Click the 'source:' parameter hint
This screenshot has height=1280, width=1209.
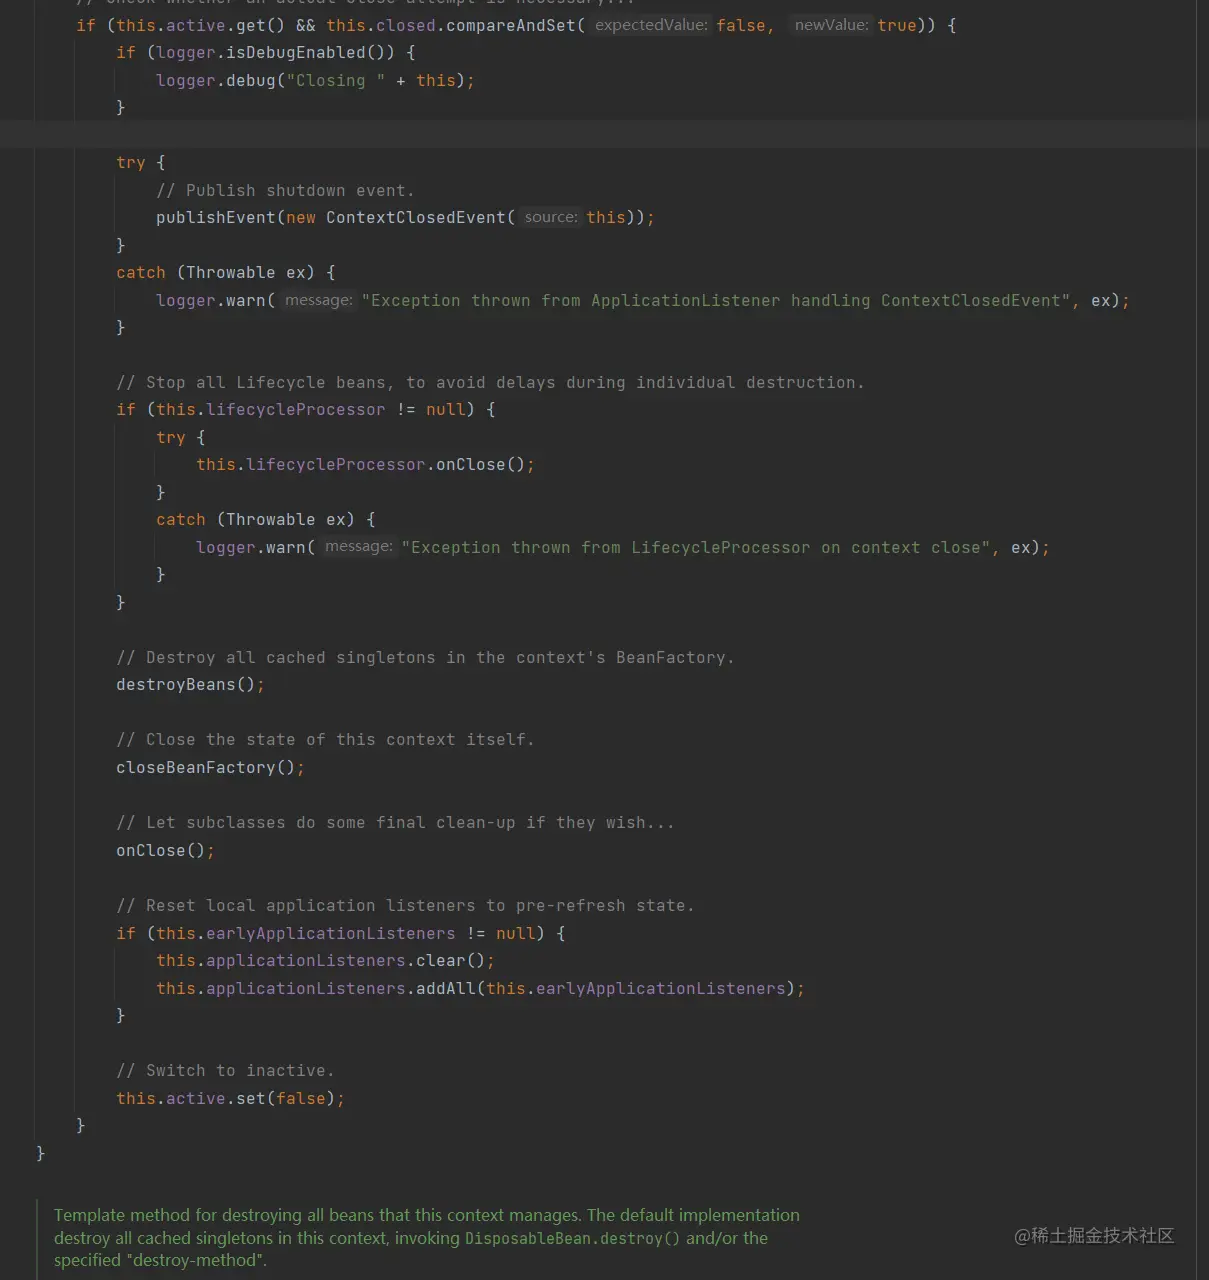(x=550, y=217)
